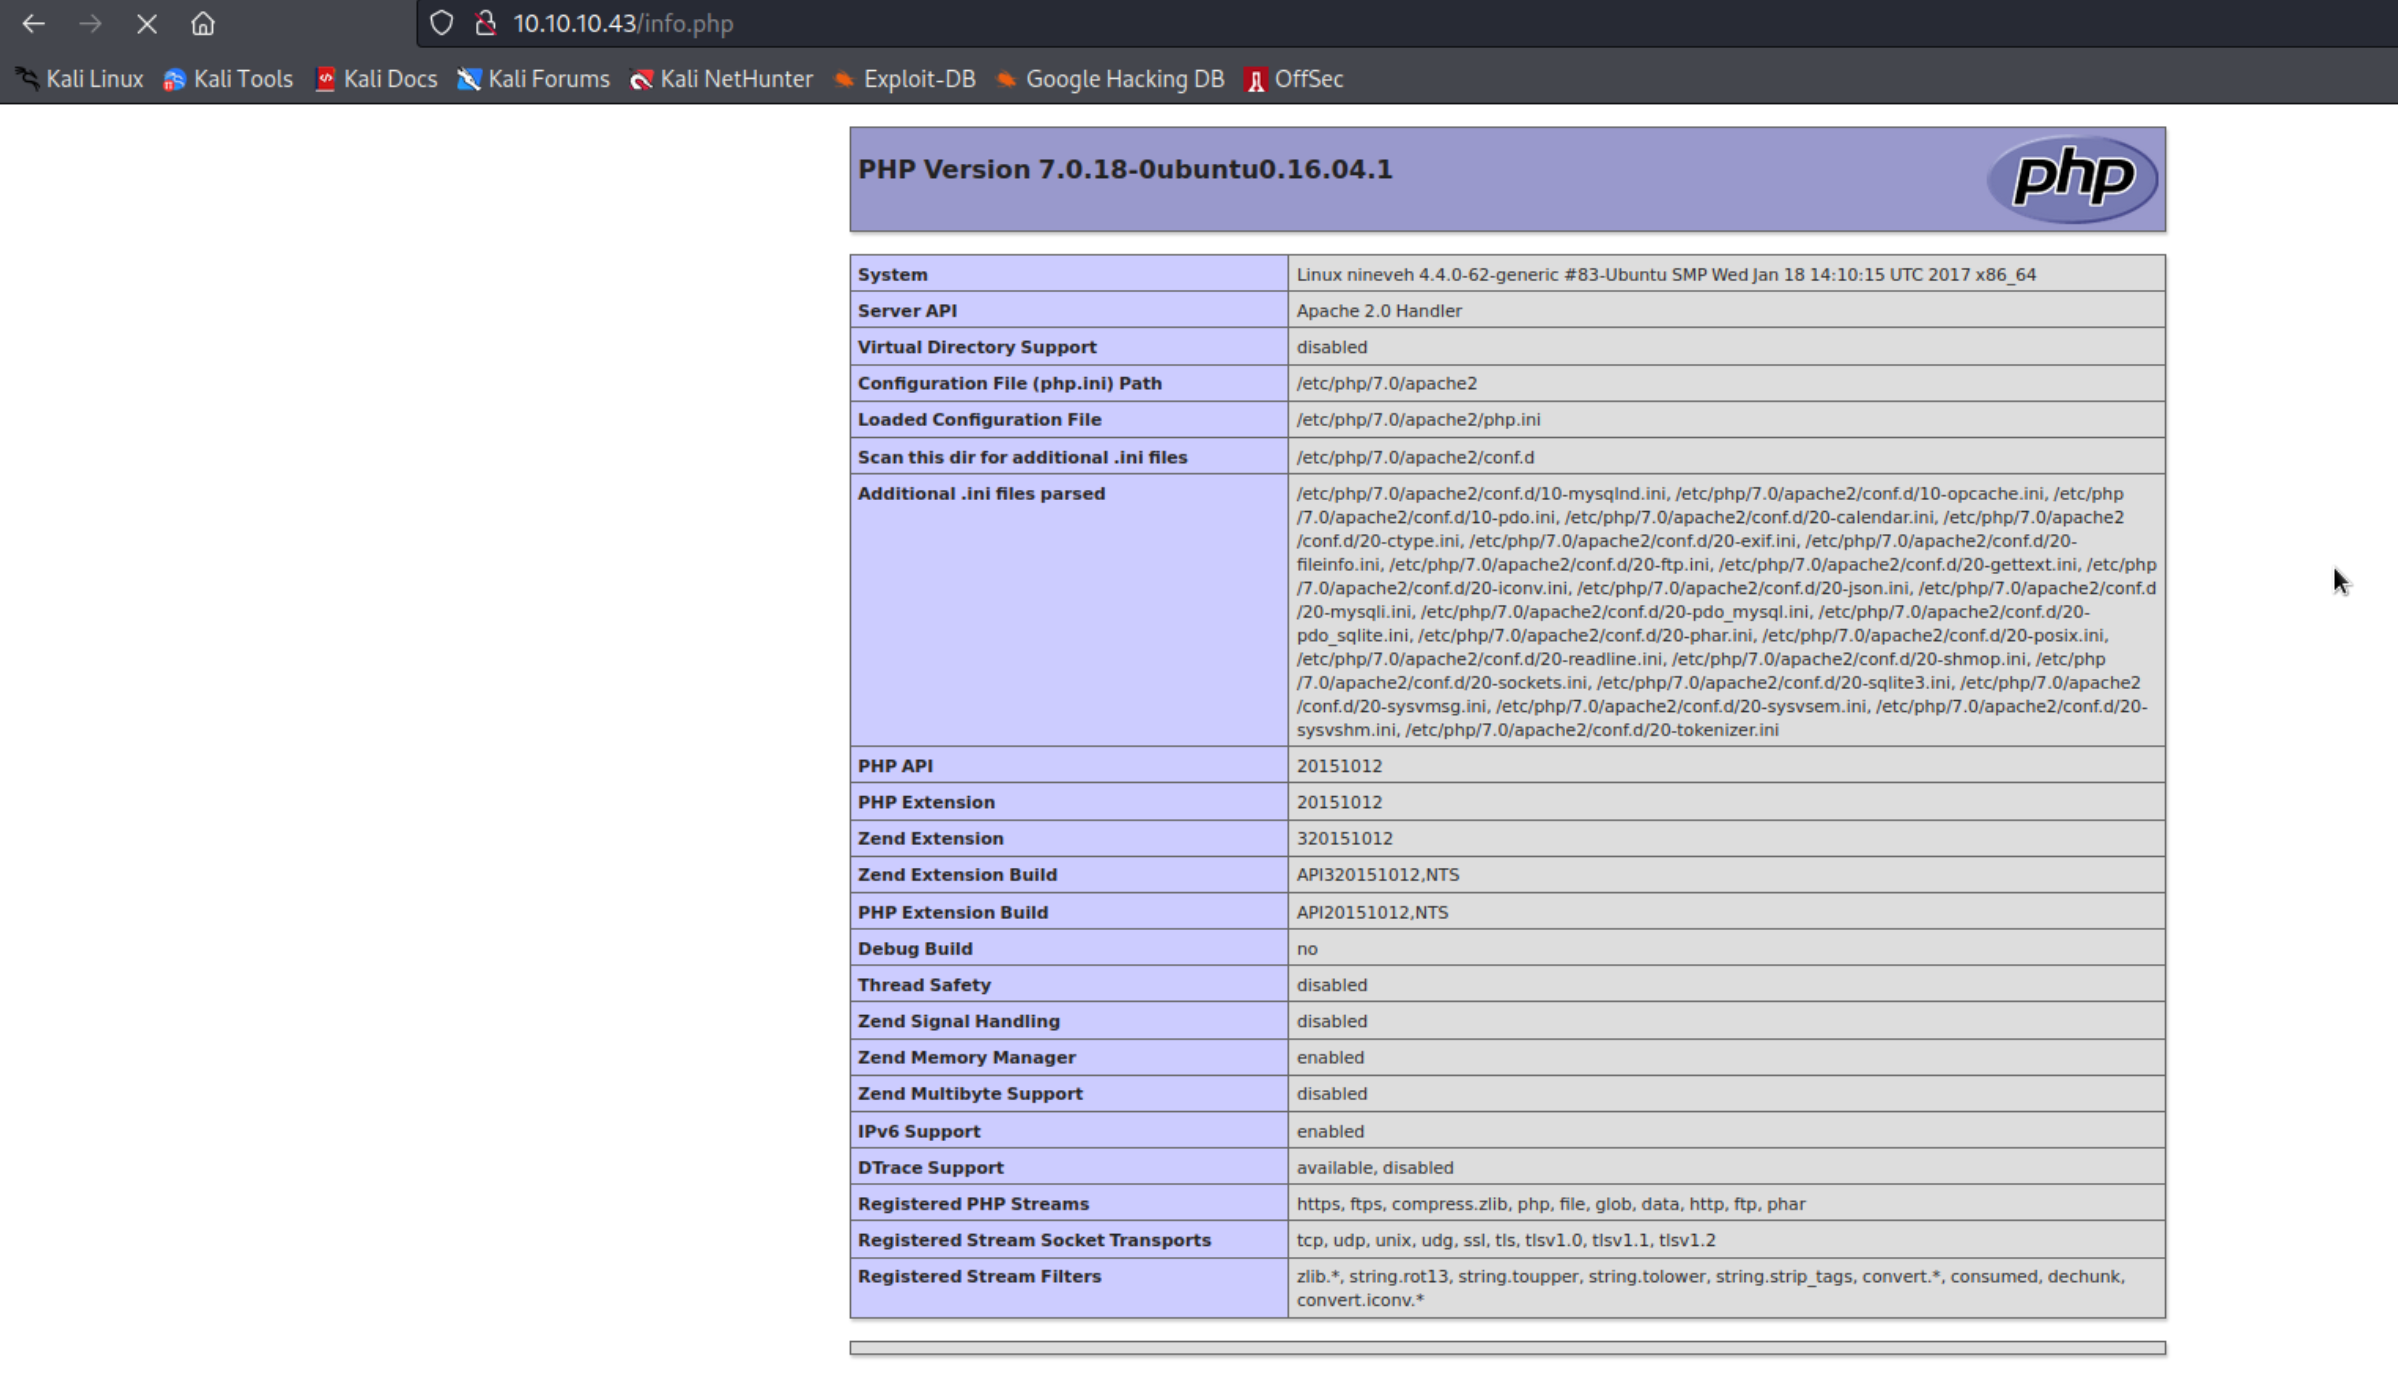Click the 'PHP API' row label

click(x=895, y=766)
